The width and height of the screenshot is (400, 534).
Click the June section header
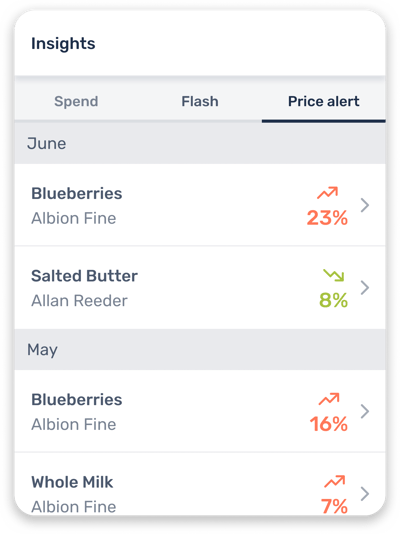tap(200, 143)
